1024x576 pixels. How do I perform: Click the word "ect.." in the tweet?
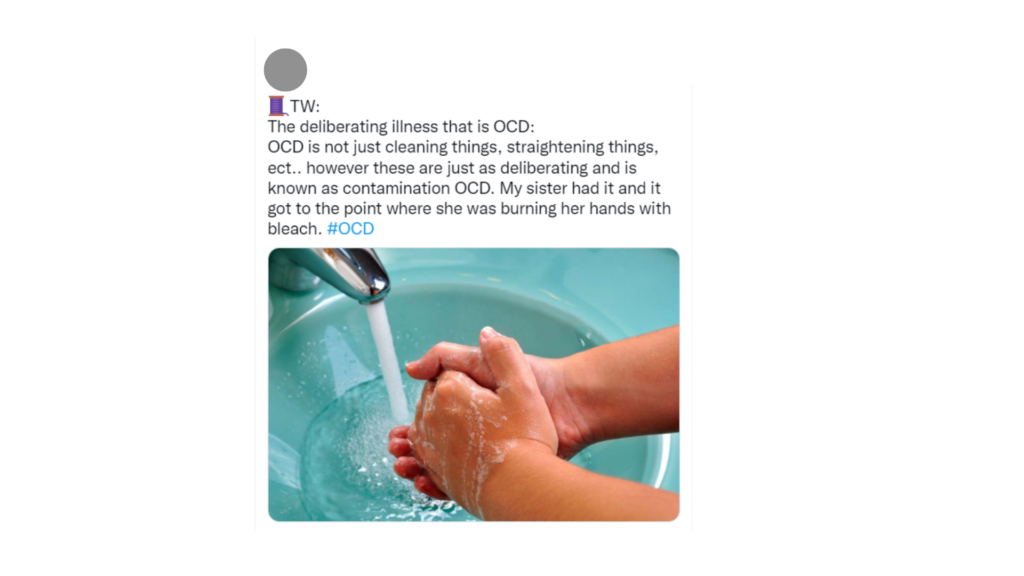tap(285, 168)
